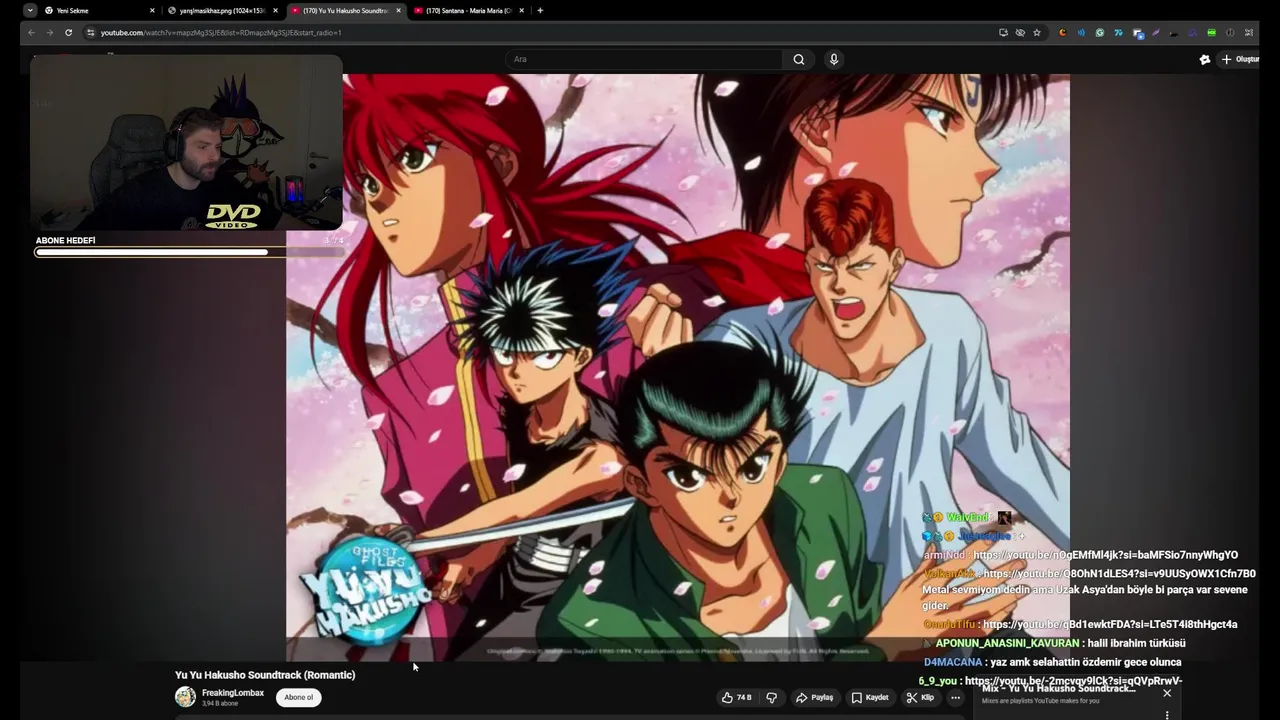
Task: Close the Yeni Sekme tab
Action: (x=152, y=10)
